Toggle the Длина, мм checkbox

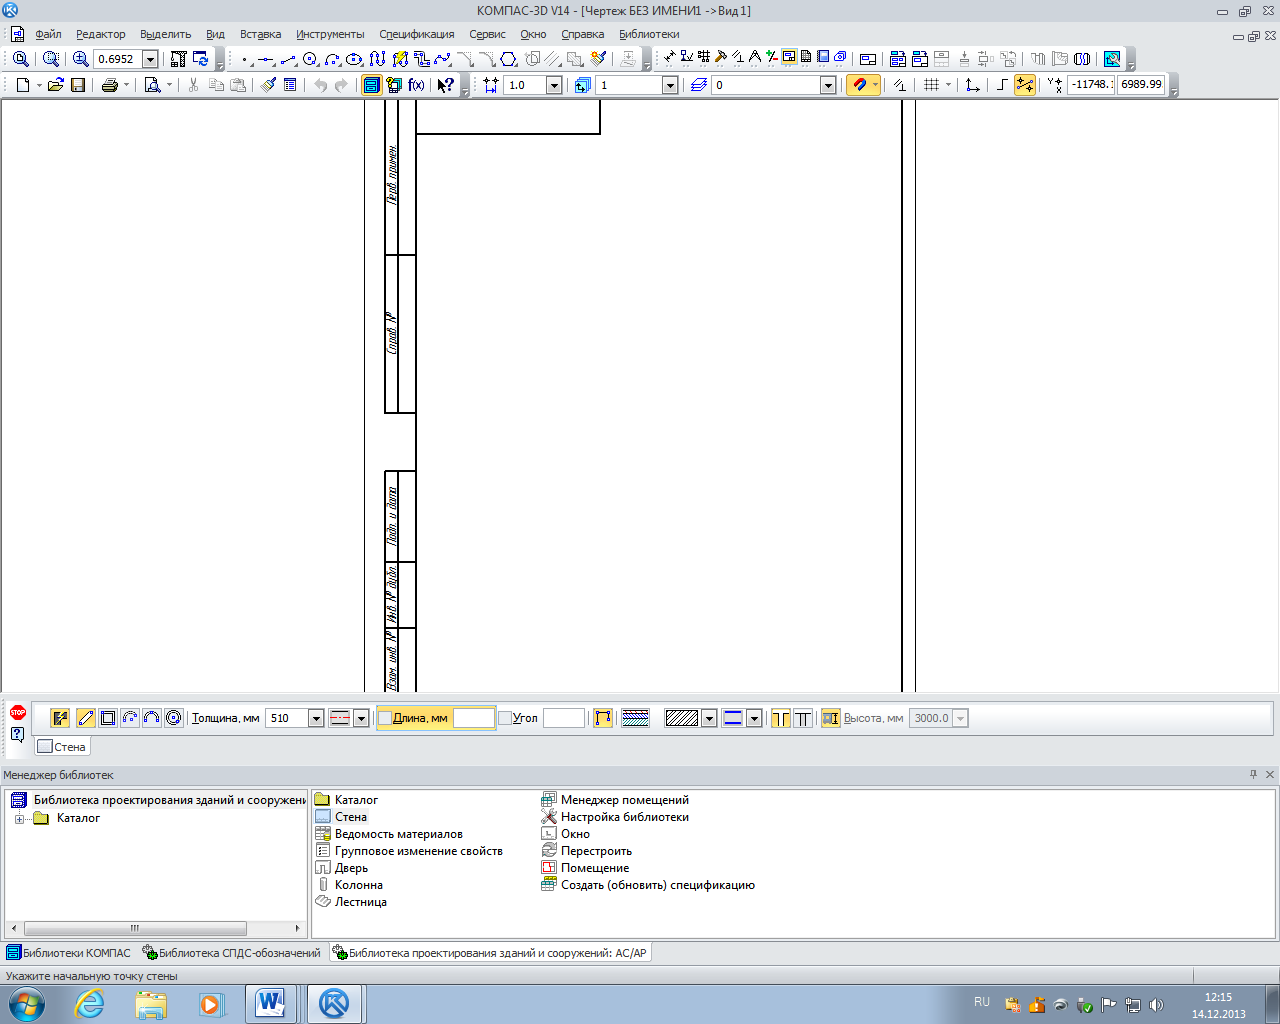[385, 718]
